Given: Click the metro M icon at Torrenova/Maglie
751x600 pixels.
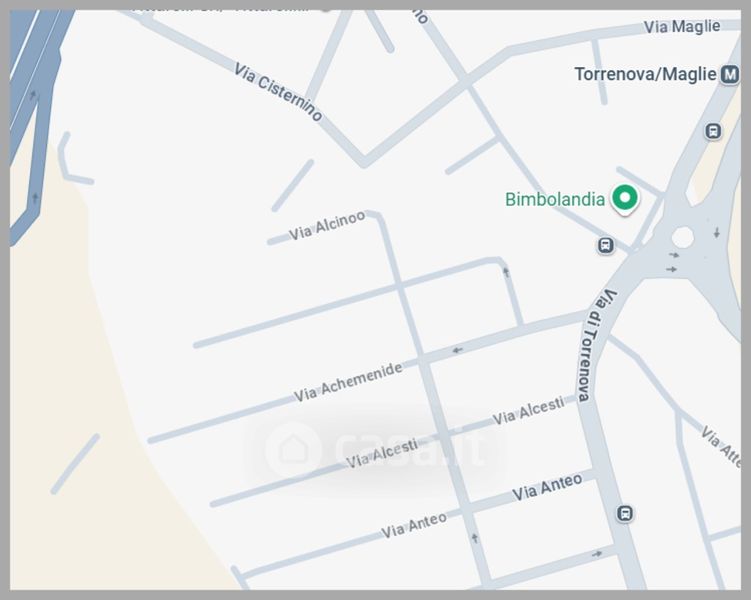Looking at the screenshot, I should (x=729, y=75).
